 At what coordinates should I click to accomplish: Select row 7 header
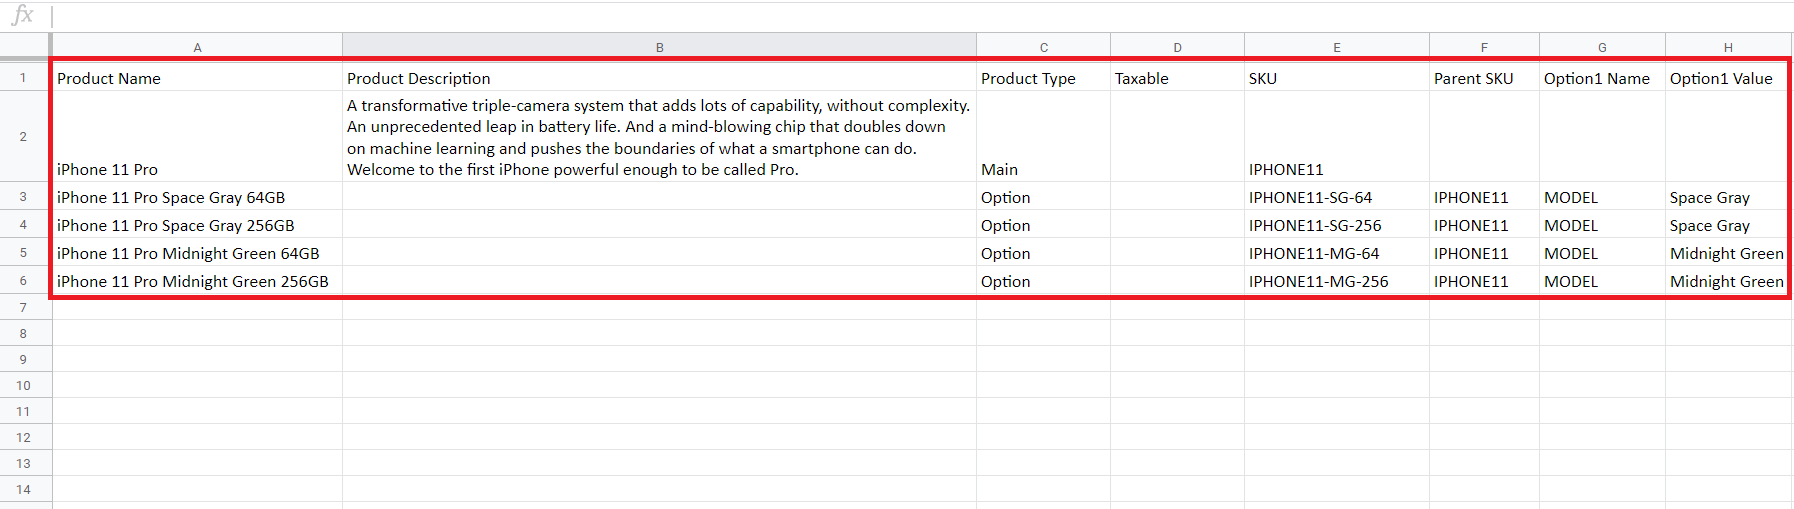click(24, 307)
